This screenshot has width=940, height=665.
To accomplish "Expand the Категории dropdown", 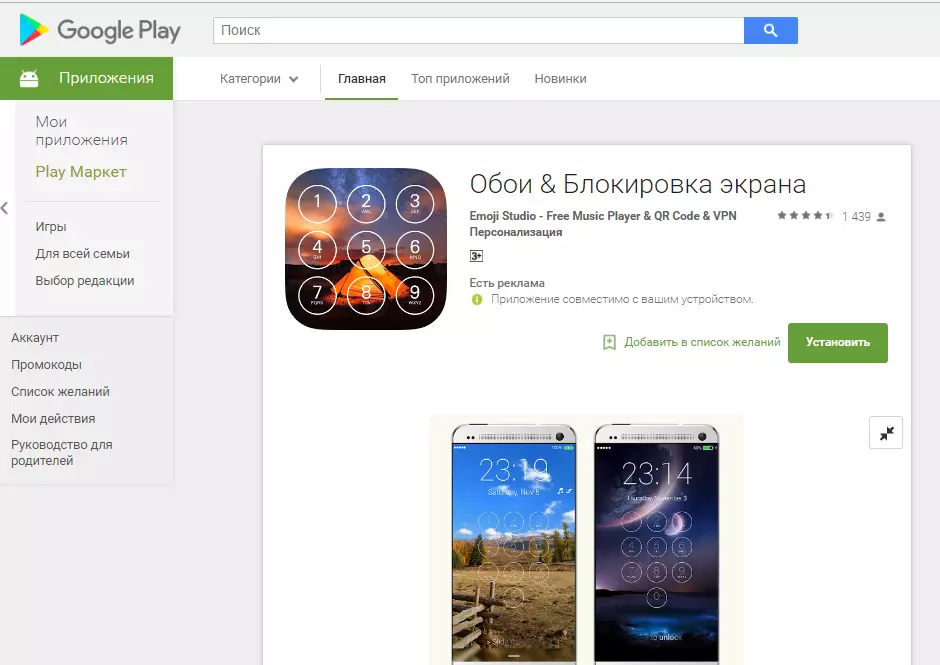I will (258, 79).
